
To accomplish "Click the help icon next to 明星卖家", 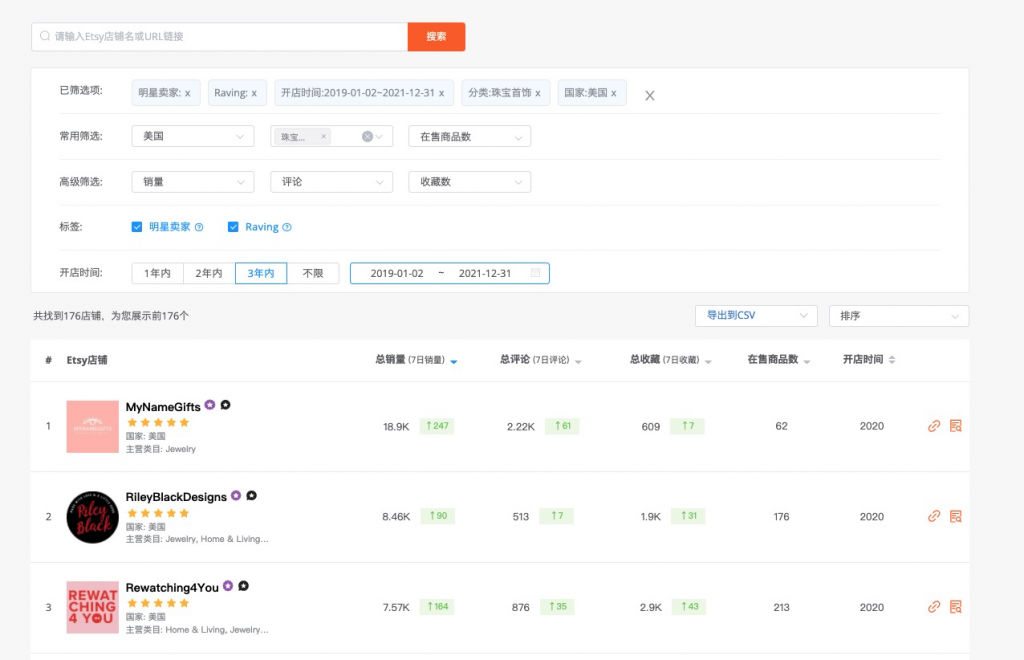I will click(199, 227).
